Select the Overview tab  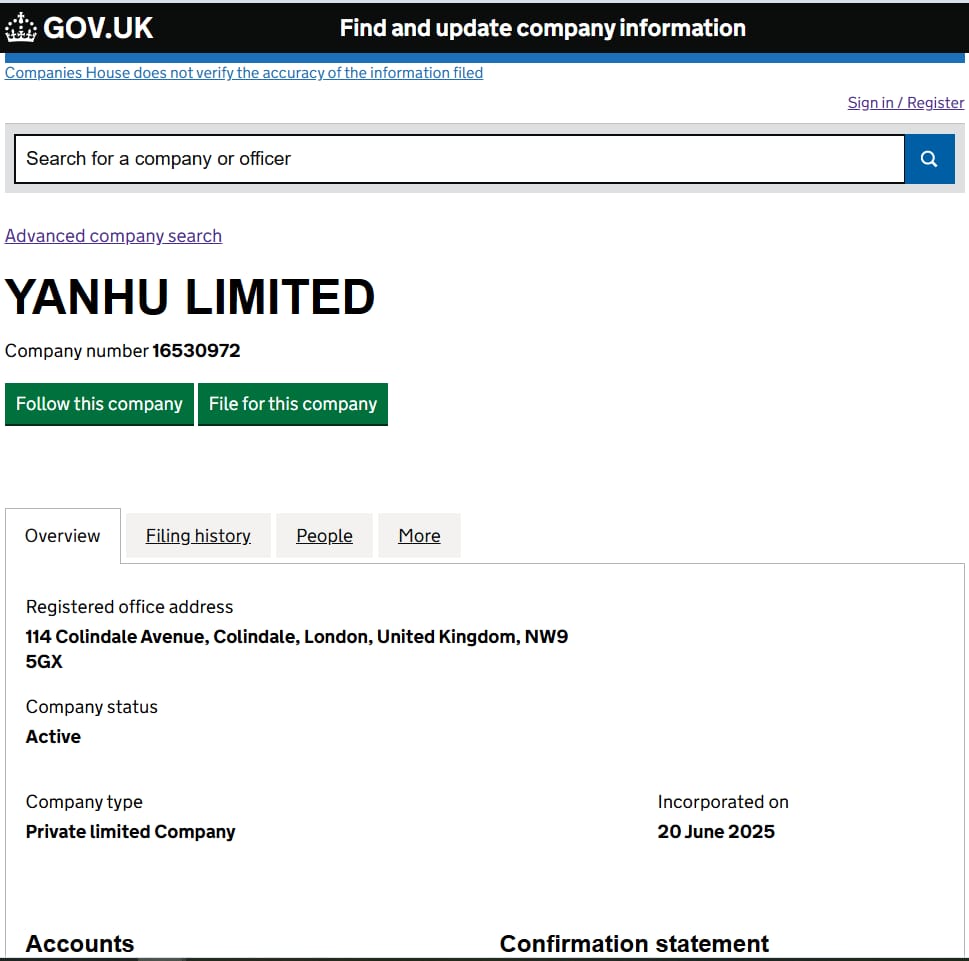tap(62, 536)
